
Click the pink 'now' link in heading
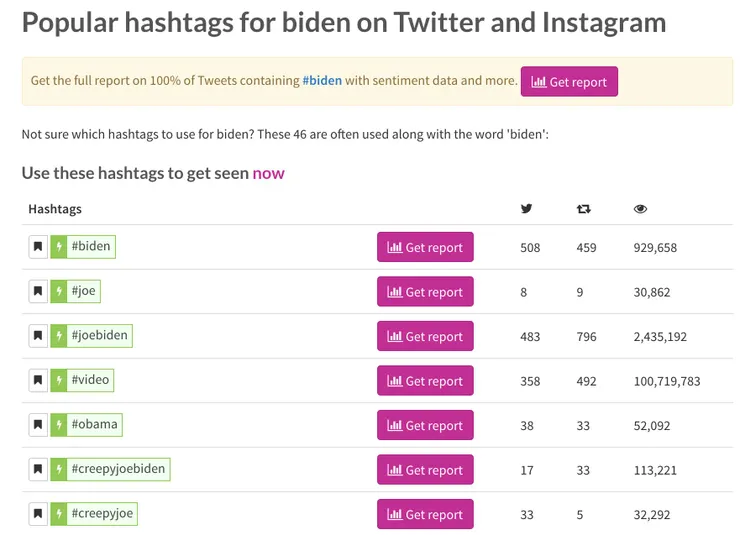(x=268, y=173)
